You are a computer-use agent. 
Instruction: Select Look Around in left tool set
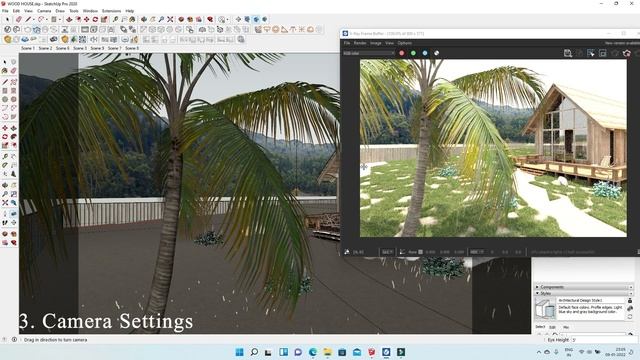pos(13,214)
